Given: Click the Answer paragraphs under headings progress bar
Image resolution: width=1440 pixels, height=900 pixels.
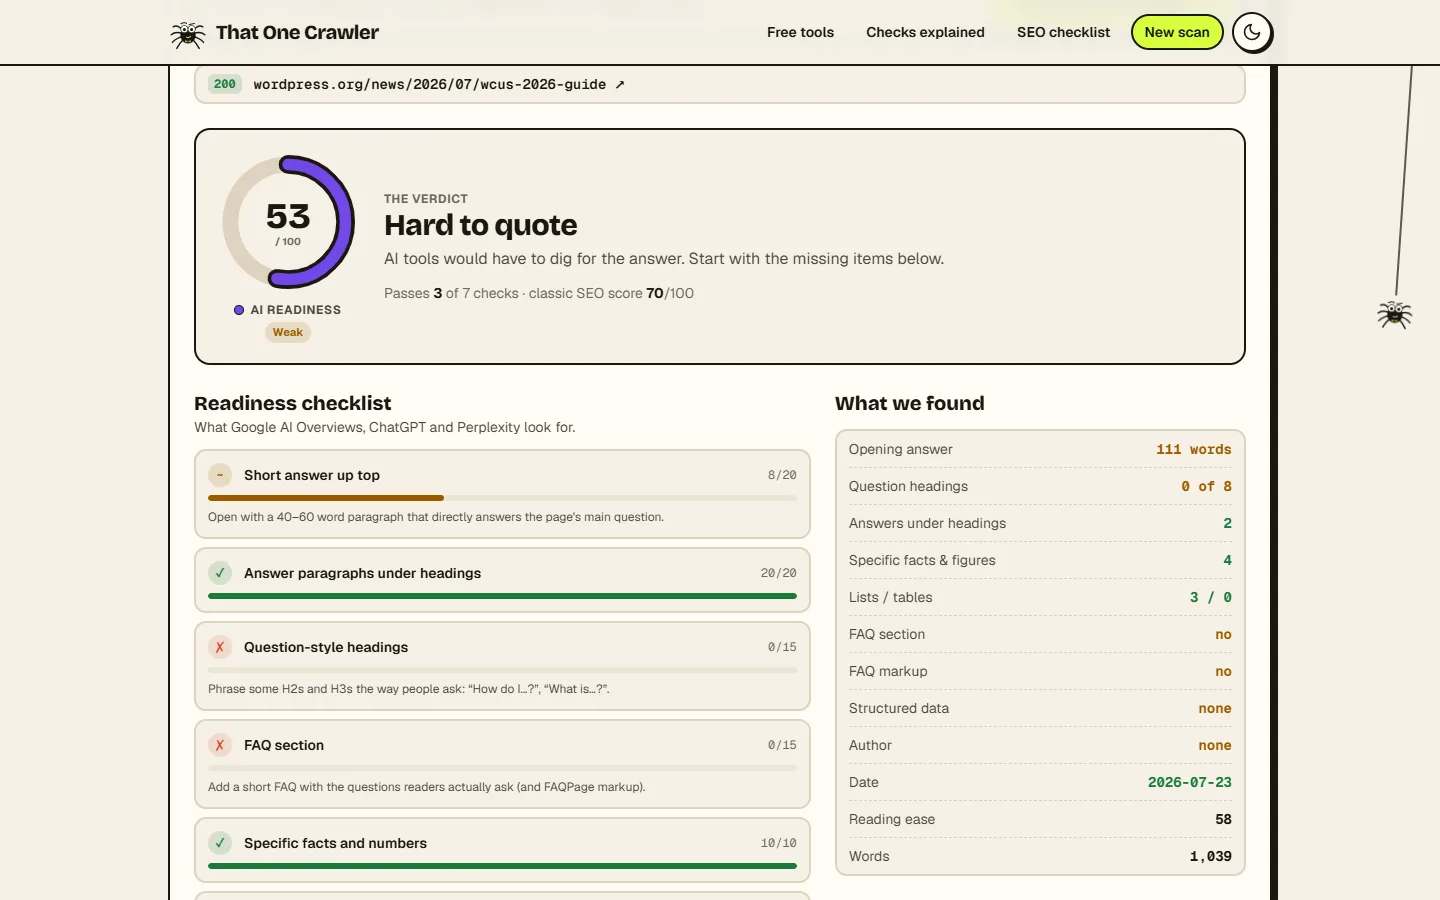Looking at the screenshot, I should tap(502, 596).
